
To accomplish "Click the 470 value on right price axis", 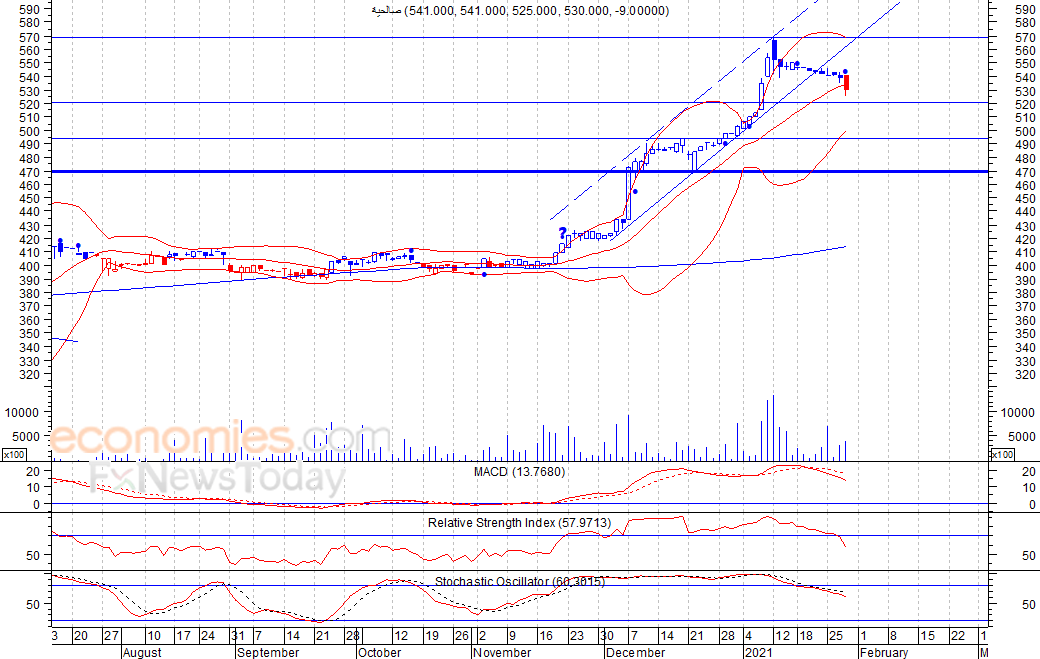I will click(x=1025, y=172).
